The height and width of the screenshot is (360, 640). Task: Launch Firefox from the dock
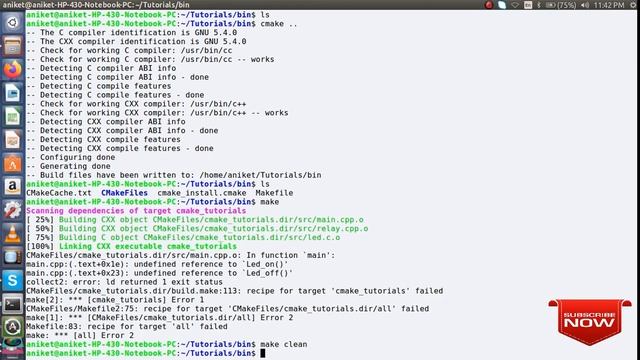12,69
